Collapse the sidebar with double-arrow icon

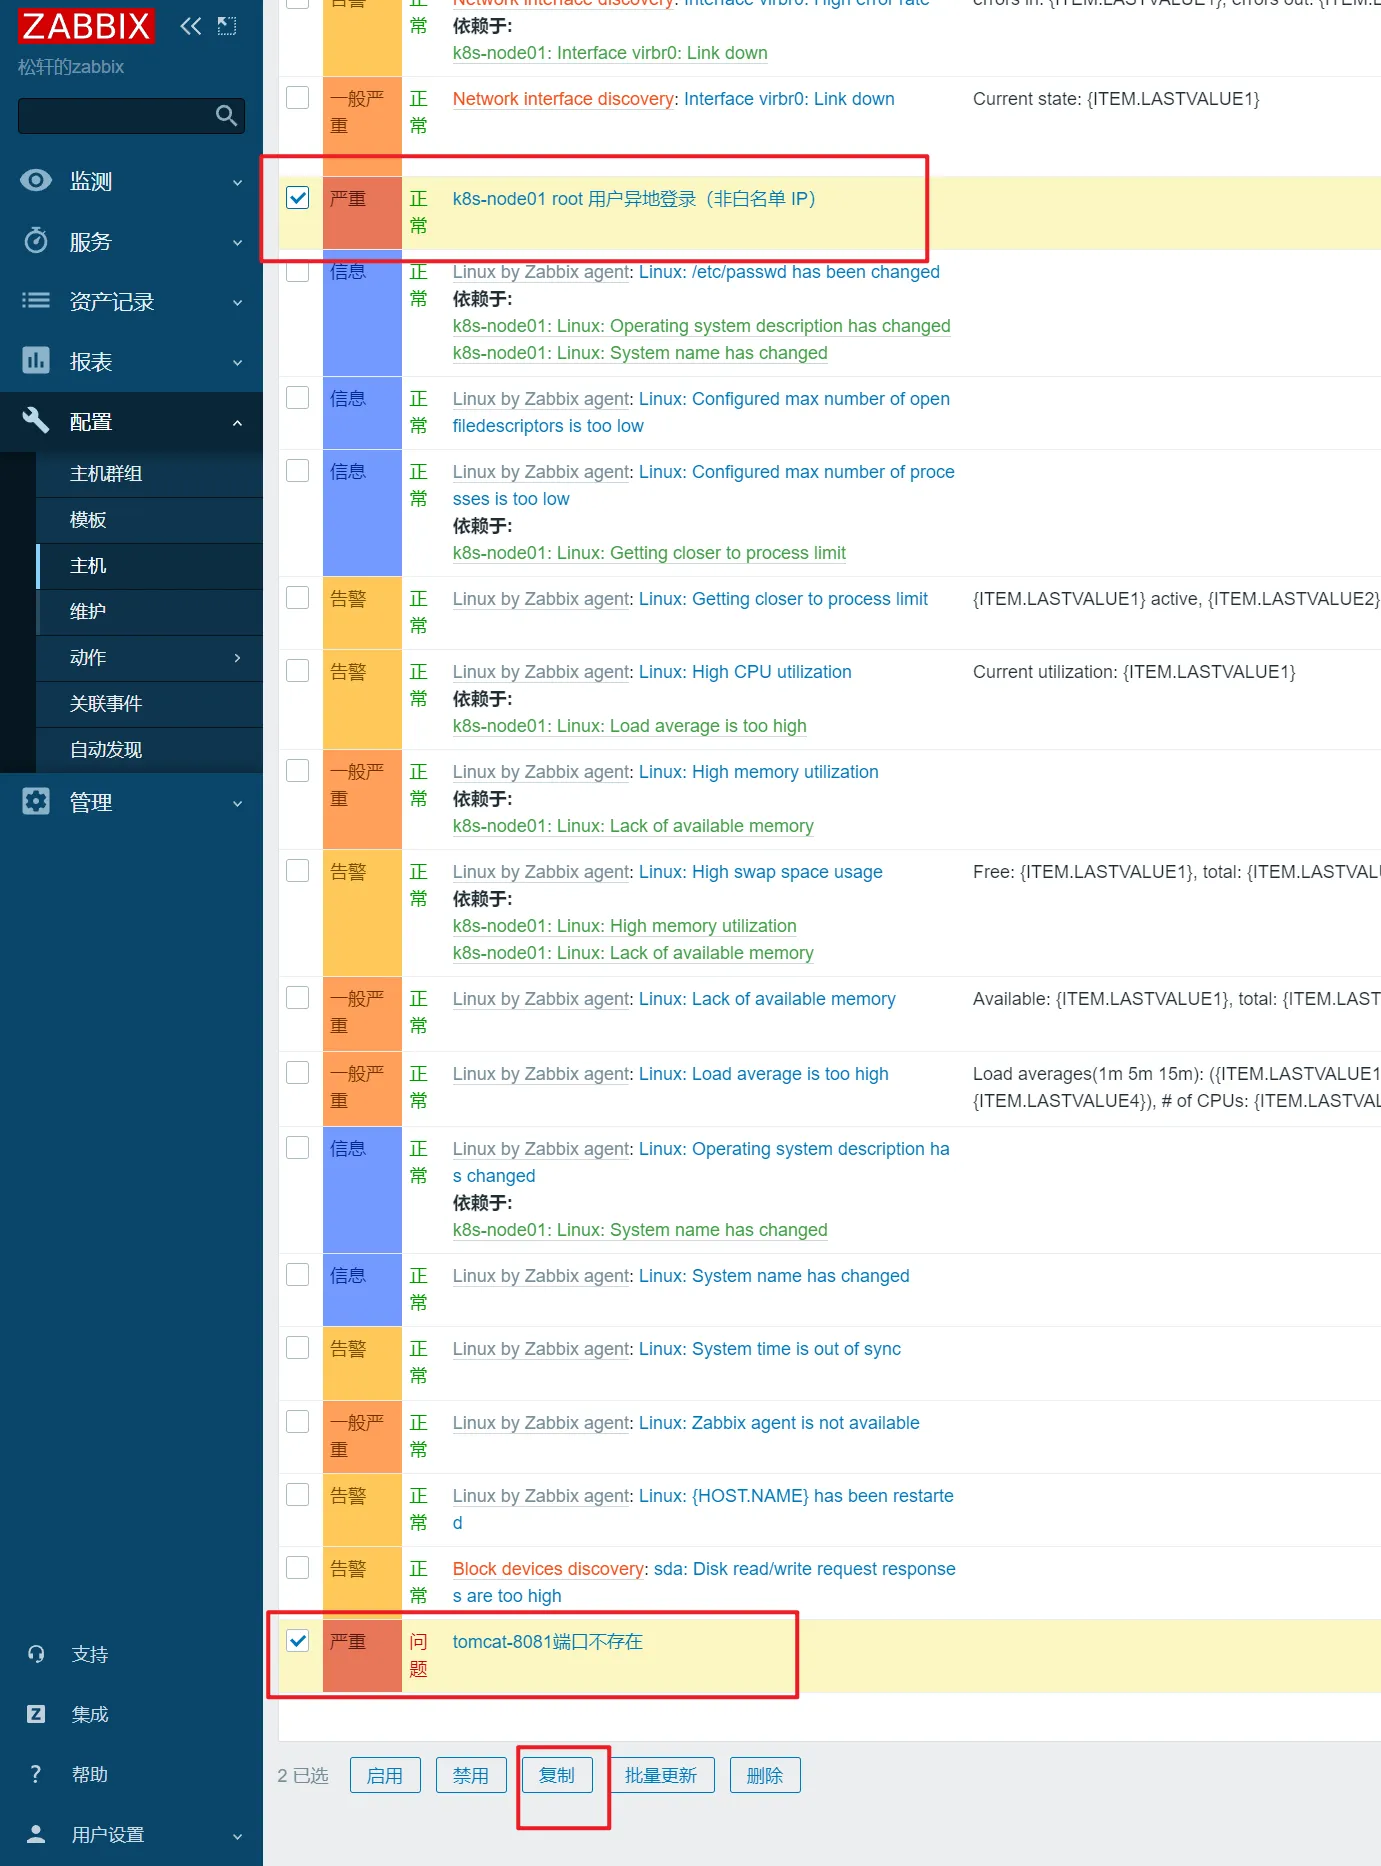point(190,26)
